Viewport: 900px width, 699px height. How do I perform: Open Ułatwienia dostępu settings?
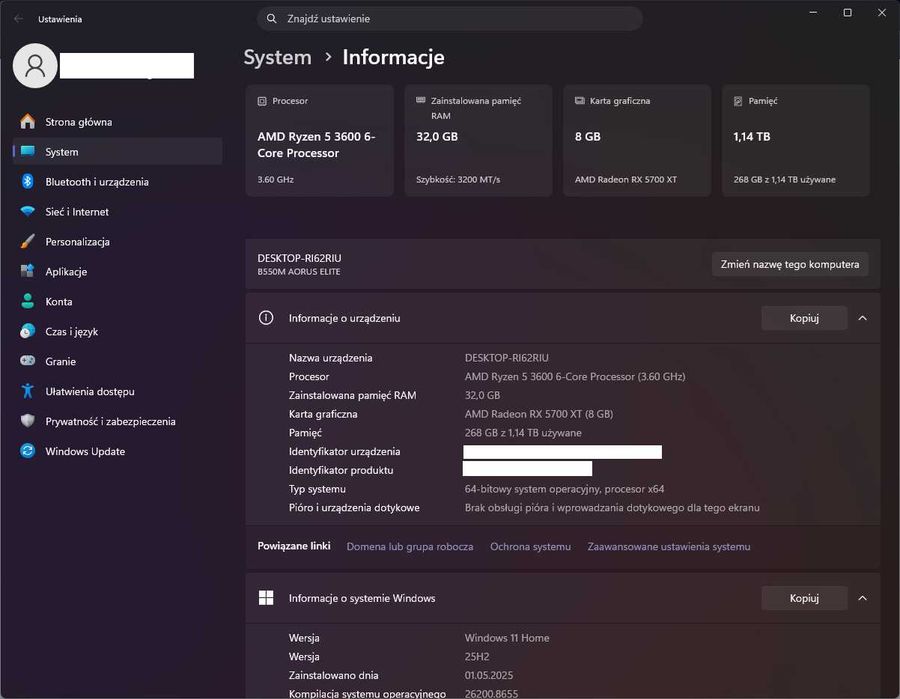click(117, 391)
